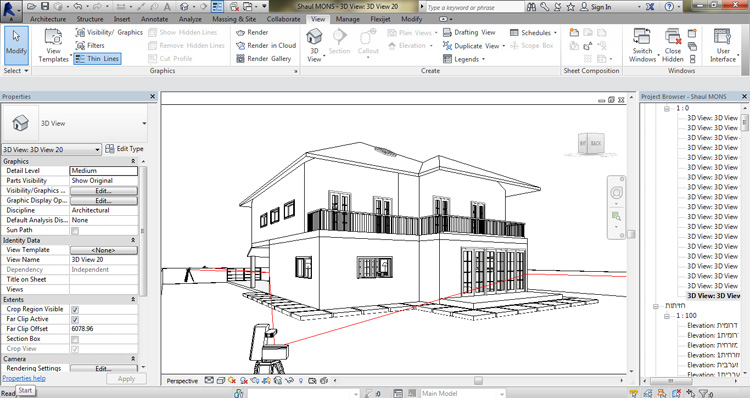The image size is (750, 398).
Task: Open Render in Cloud
Action: click(266, 45)
